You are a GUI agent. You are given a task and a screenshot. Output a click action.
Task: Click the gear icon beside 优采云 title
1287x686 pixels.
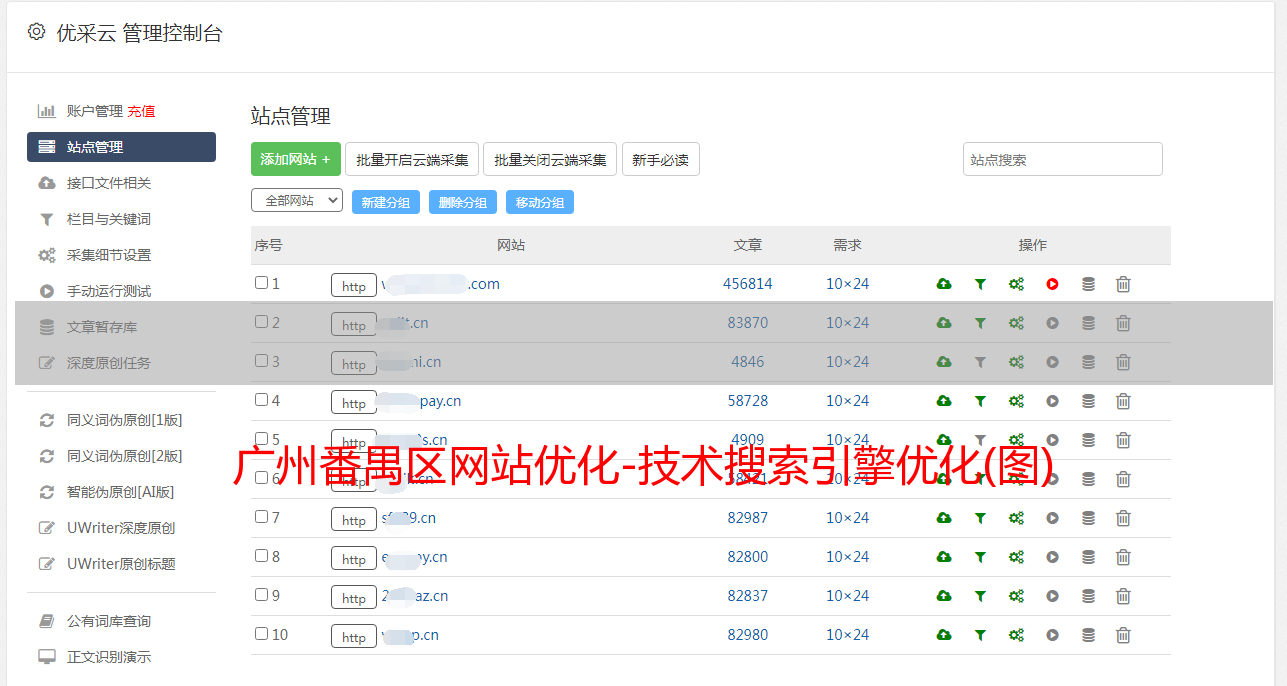click(x=36, y=32)
